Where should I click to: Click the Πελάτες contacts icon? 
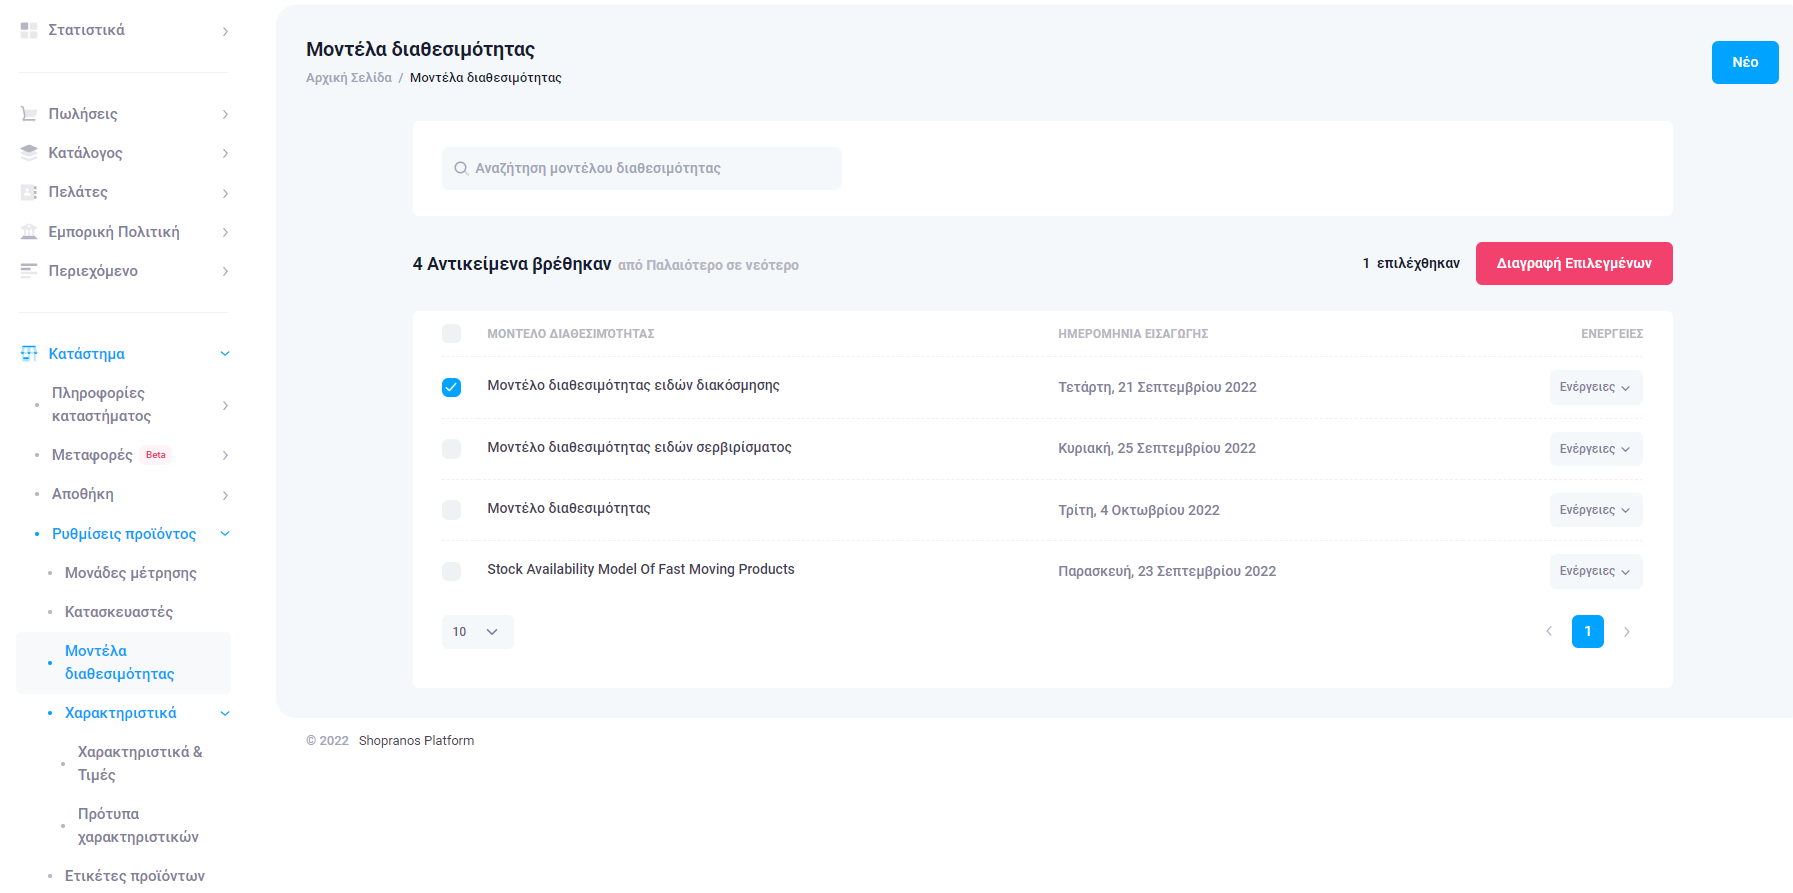pyautogui.click(x=29, y=192)
